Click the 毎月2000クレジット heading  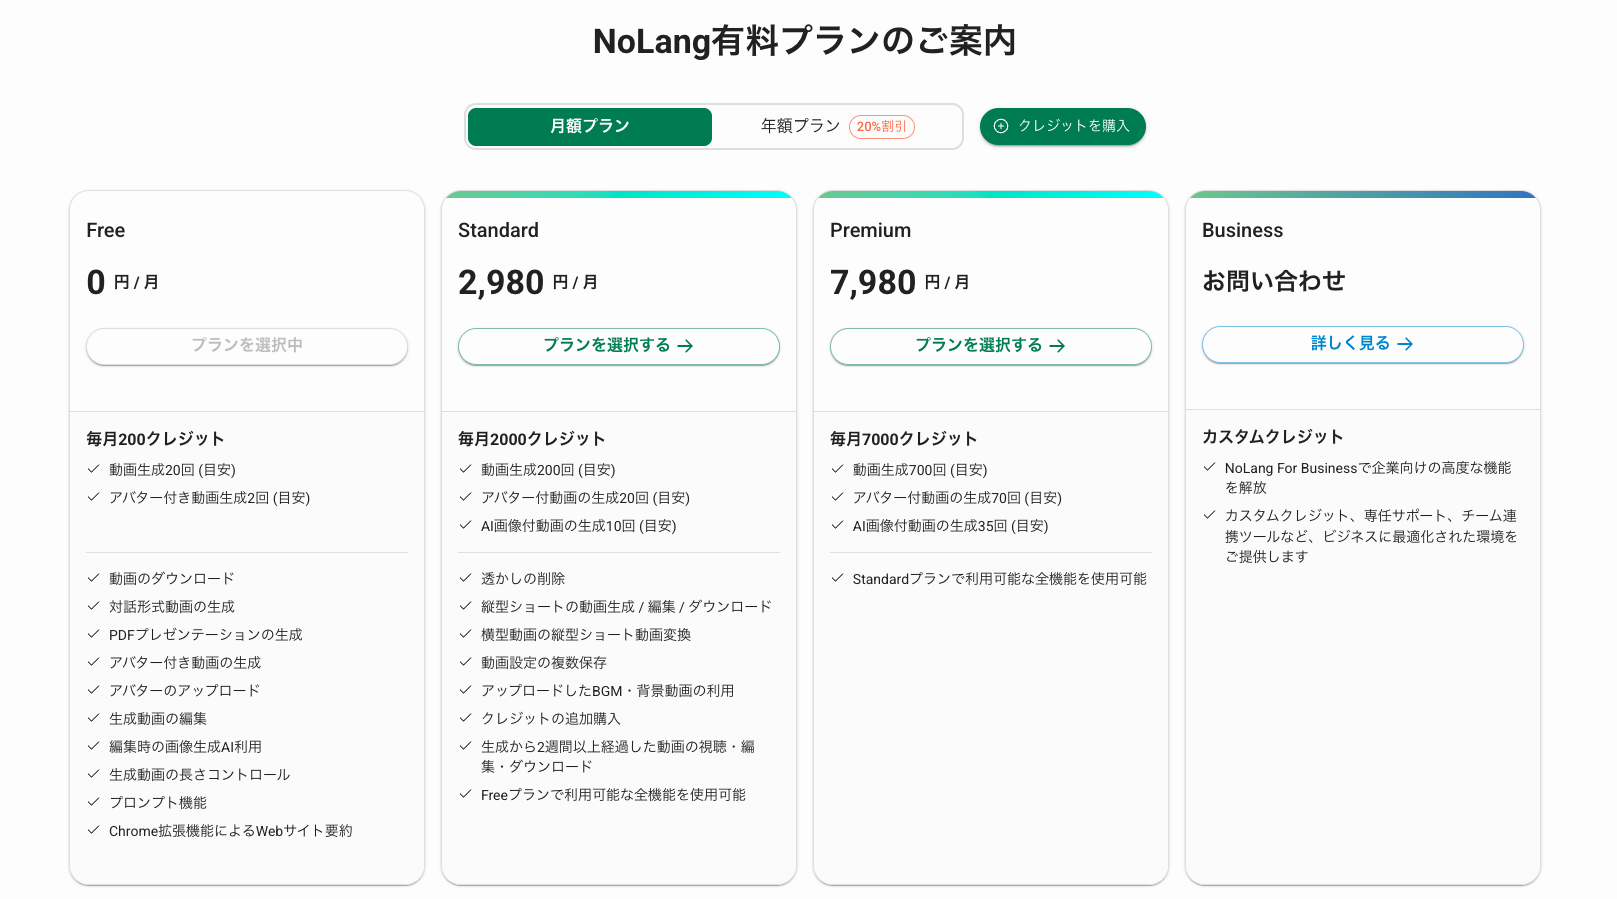(532, 439)
